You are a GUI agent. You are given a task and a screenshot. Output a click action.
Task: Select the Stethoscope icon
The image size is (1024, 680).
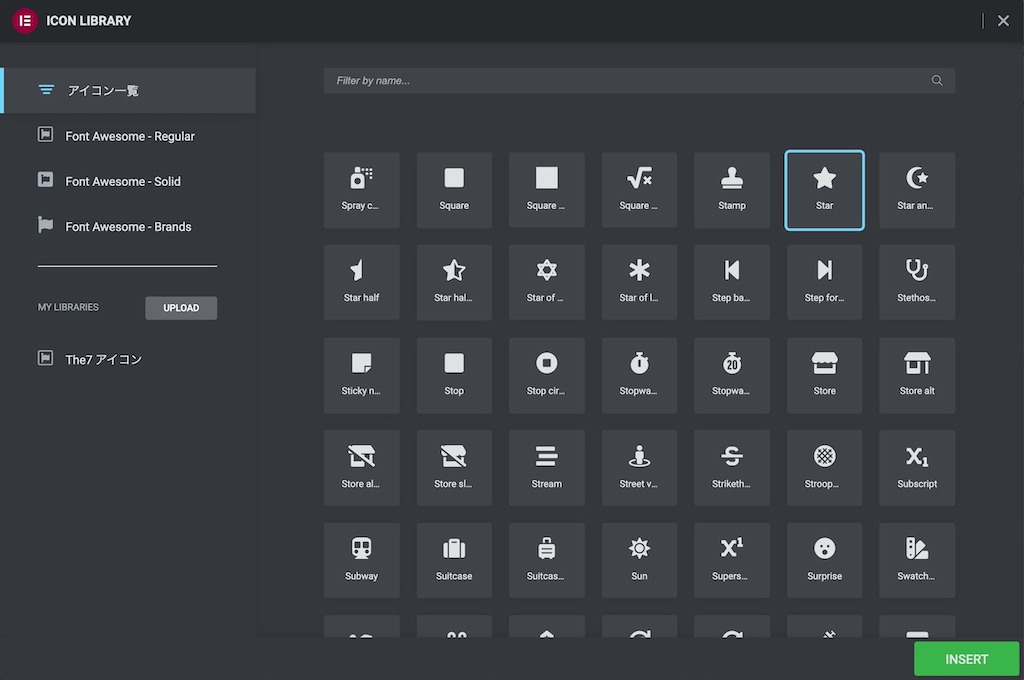coord(916,282)
